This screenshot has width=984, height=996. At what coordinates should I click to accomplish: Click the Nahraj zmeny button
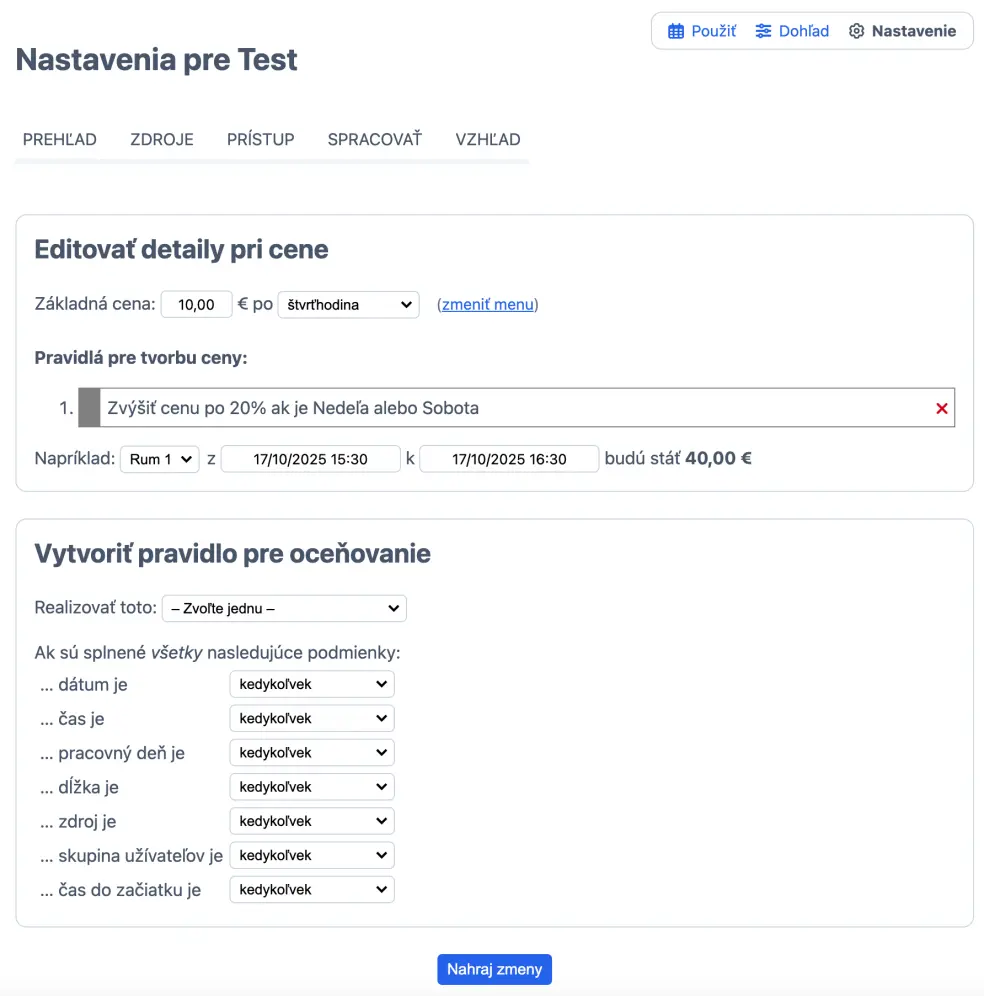click(x=494, y=969)
